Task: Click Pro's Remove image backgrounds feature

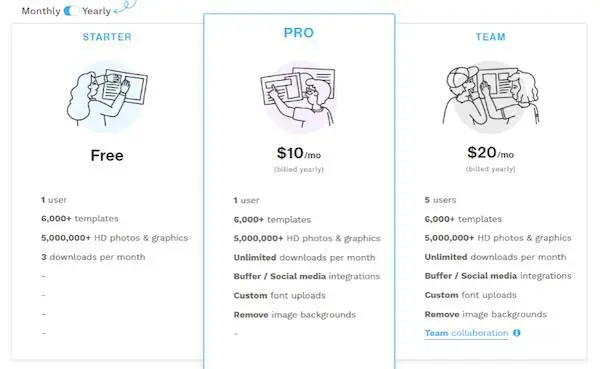Action: tap(295, 315)
